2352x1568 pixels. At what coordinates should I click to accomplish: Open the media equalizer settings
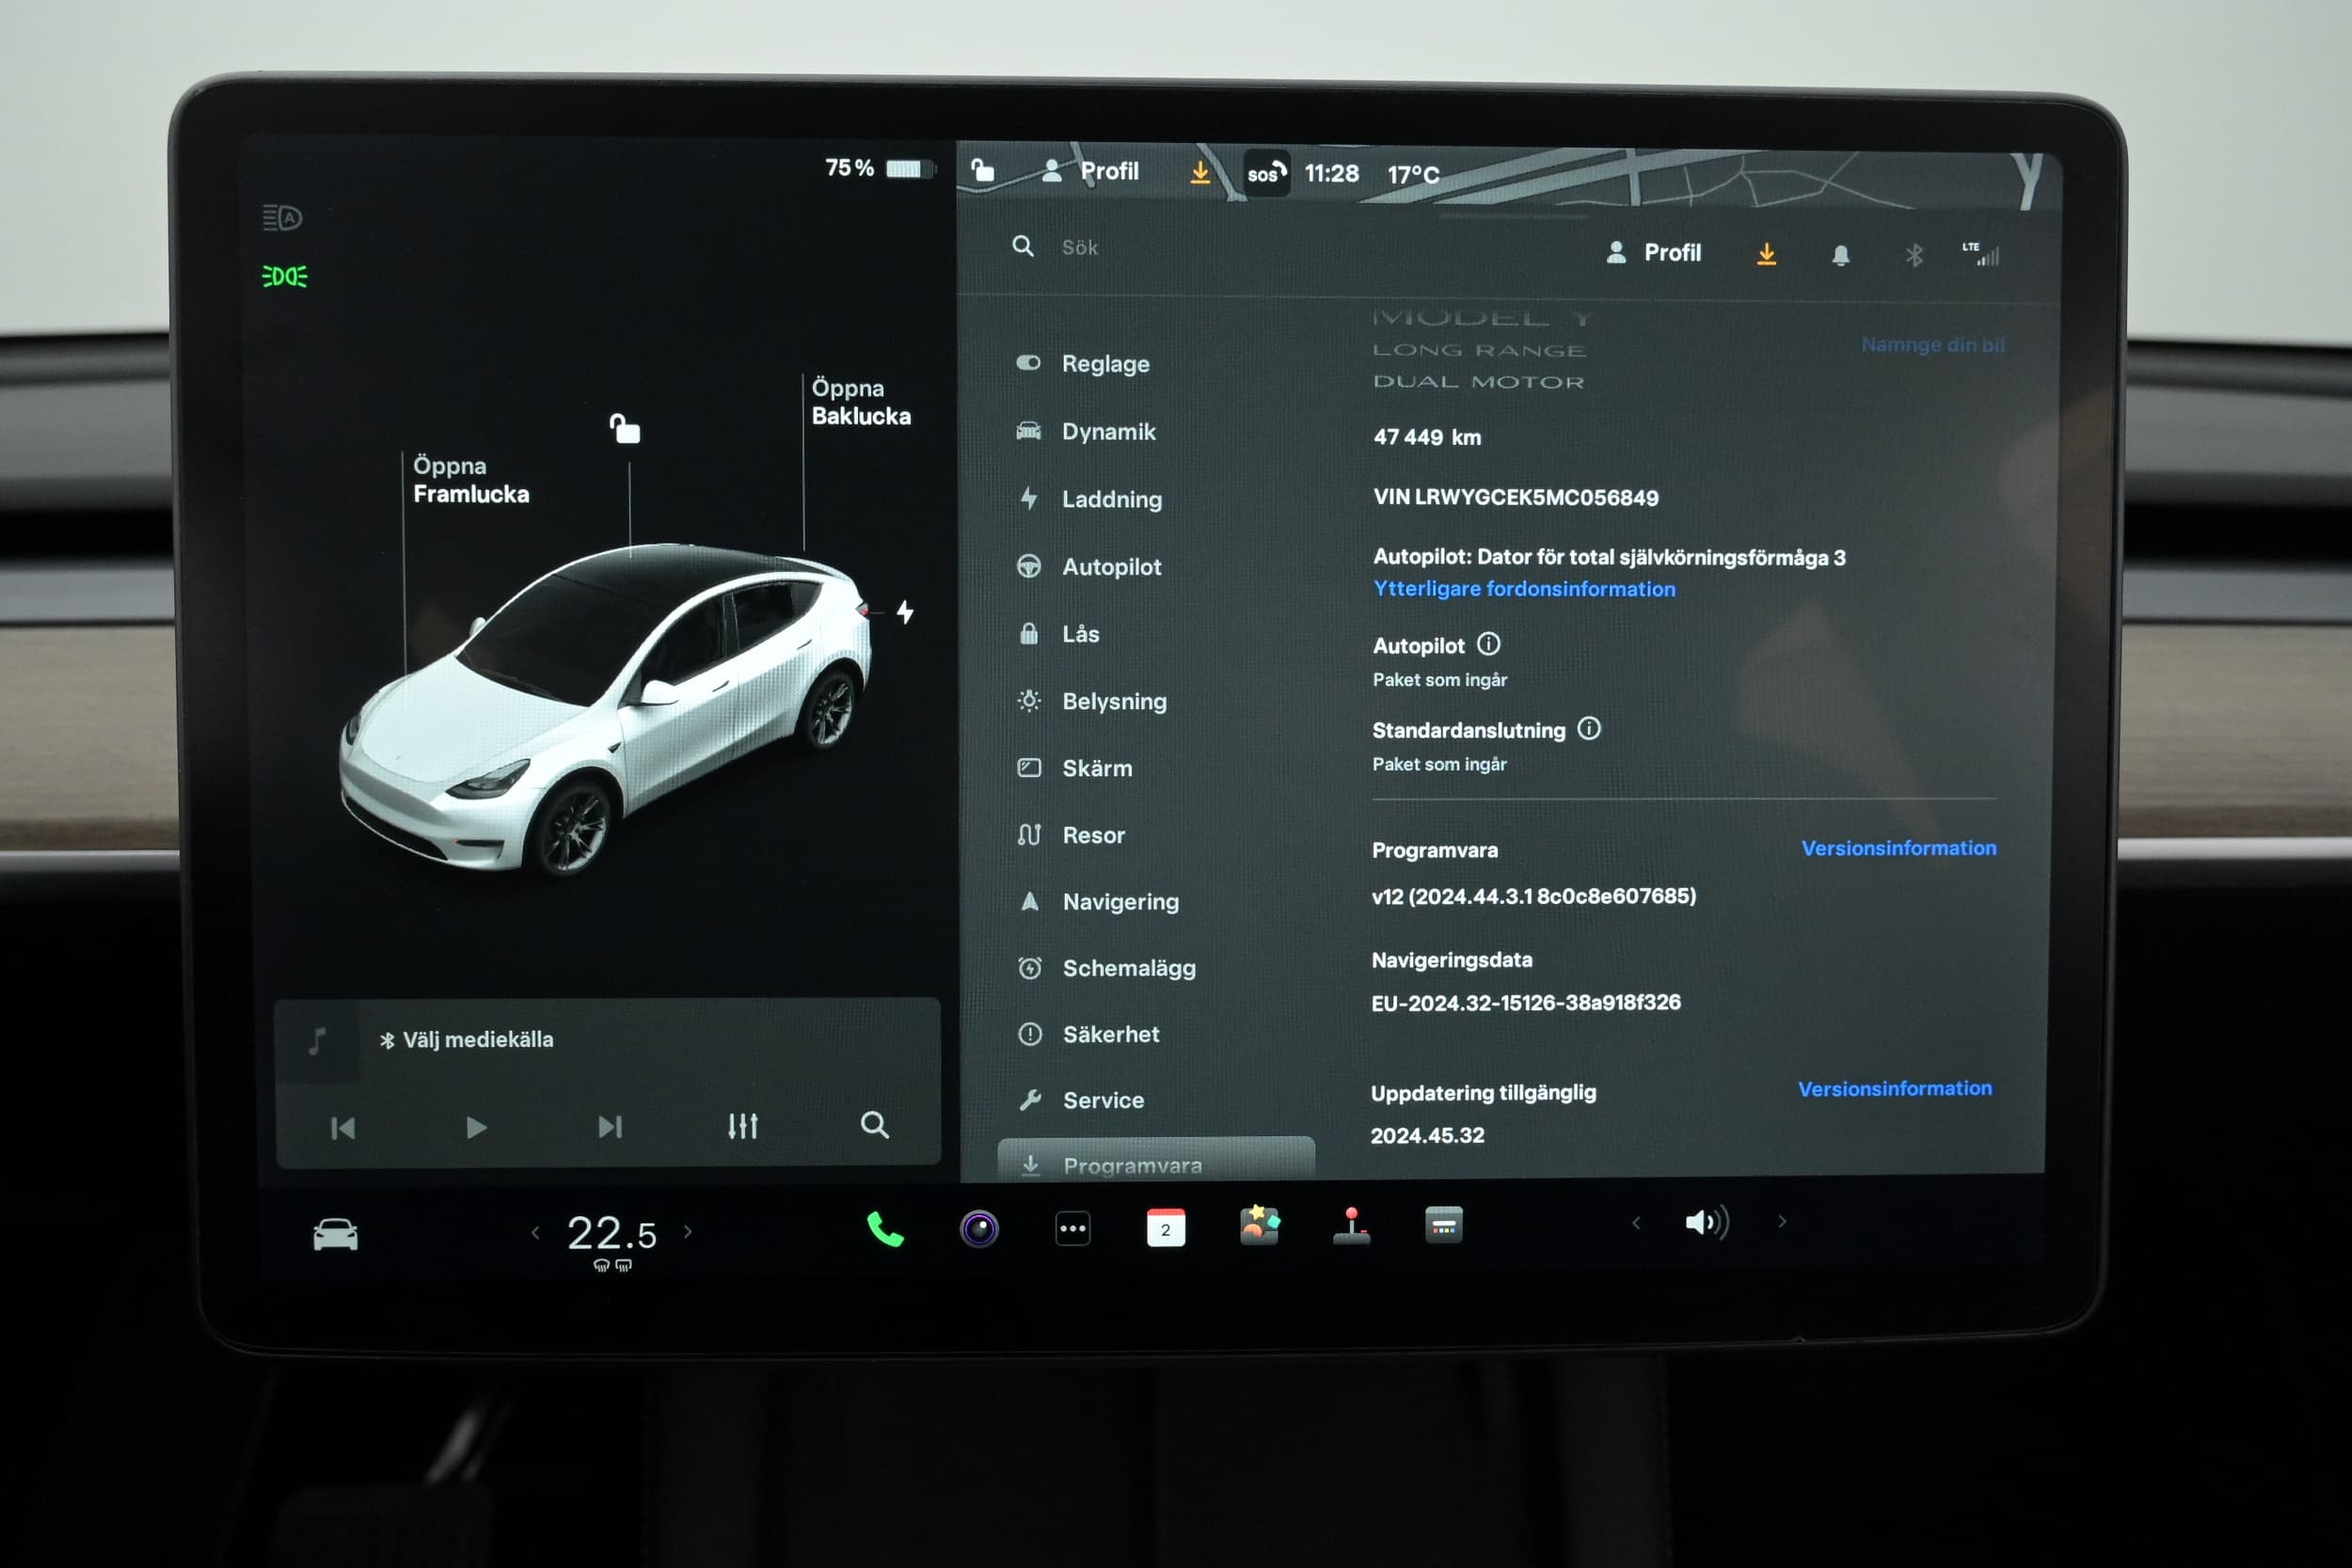point(742,1126)
